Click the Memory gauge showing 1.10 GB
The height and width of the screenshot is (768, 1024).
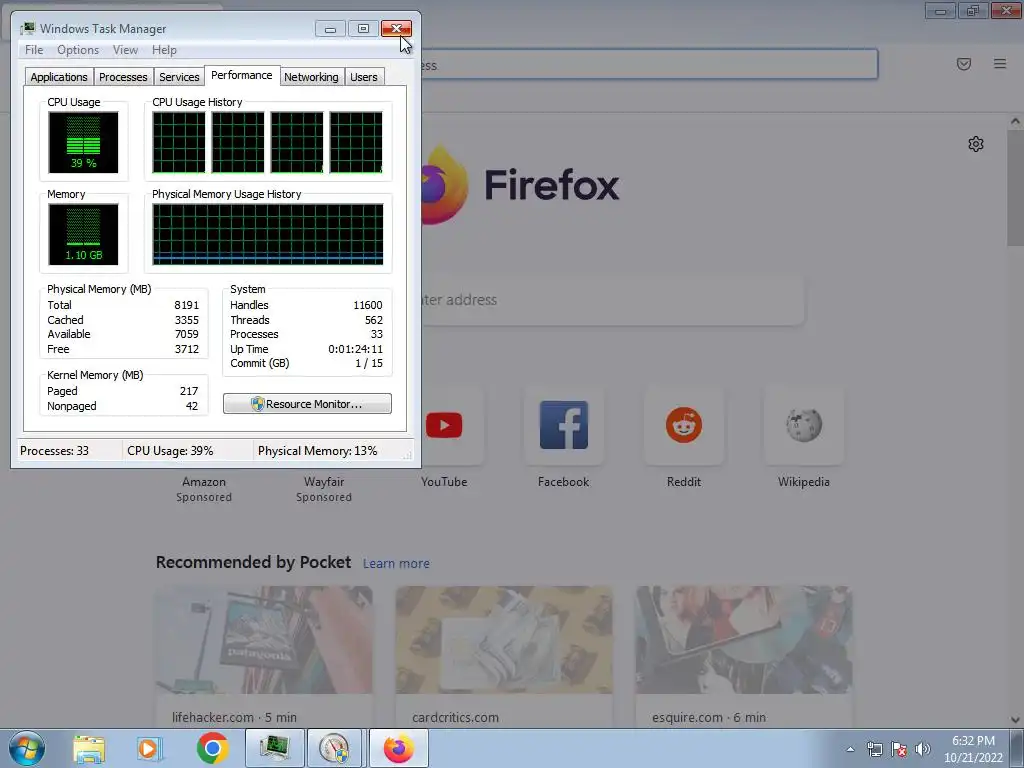click(84, 234)
